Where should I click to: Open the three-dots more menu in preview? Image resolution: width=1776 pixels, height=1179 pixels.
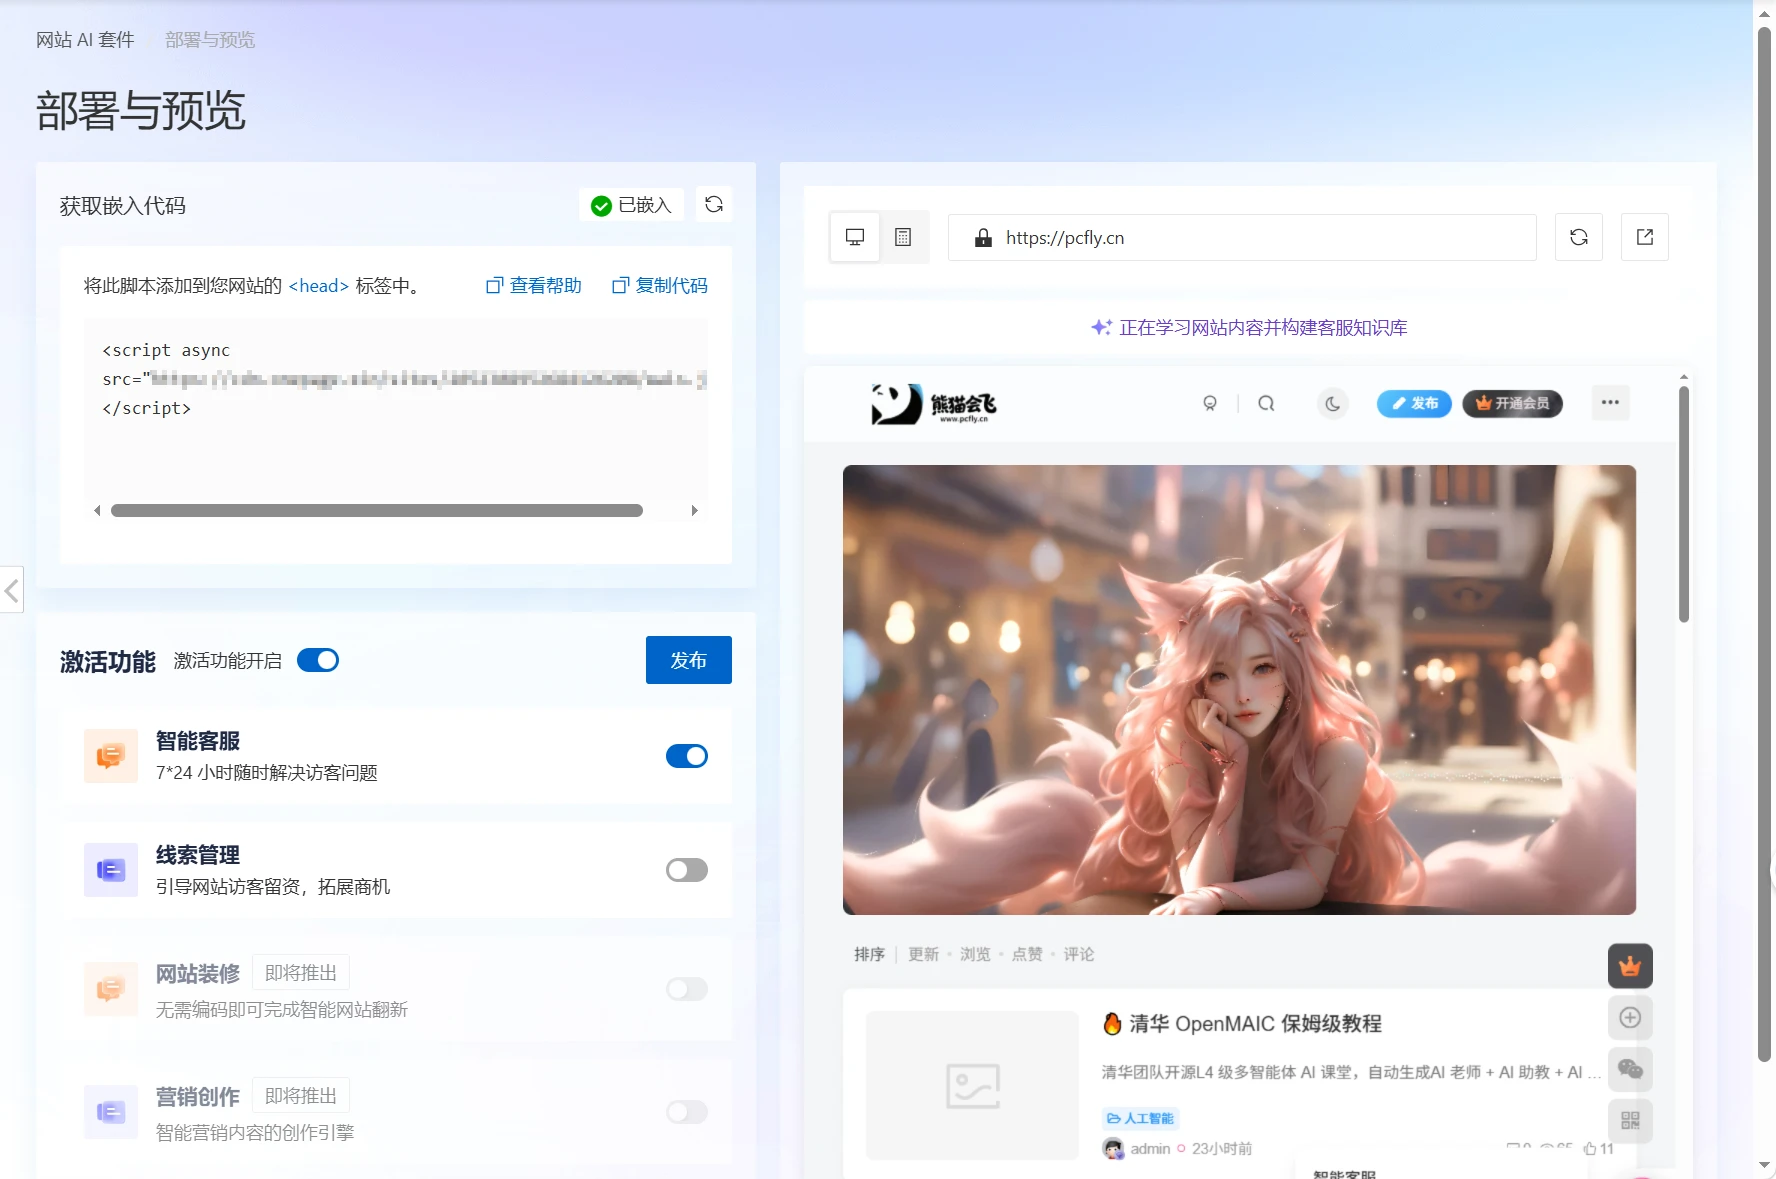1610,402
